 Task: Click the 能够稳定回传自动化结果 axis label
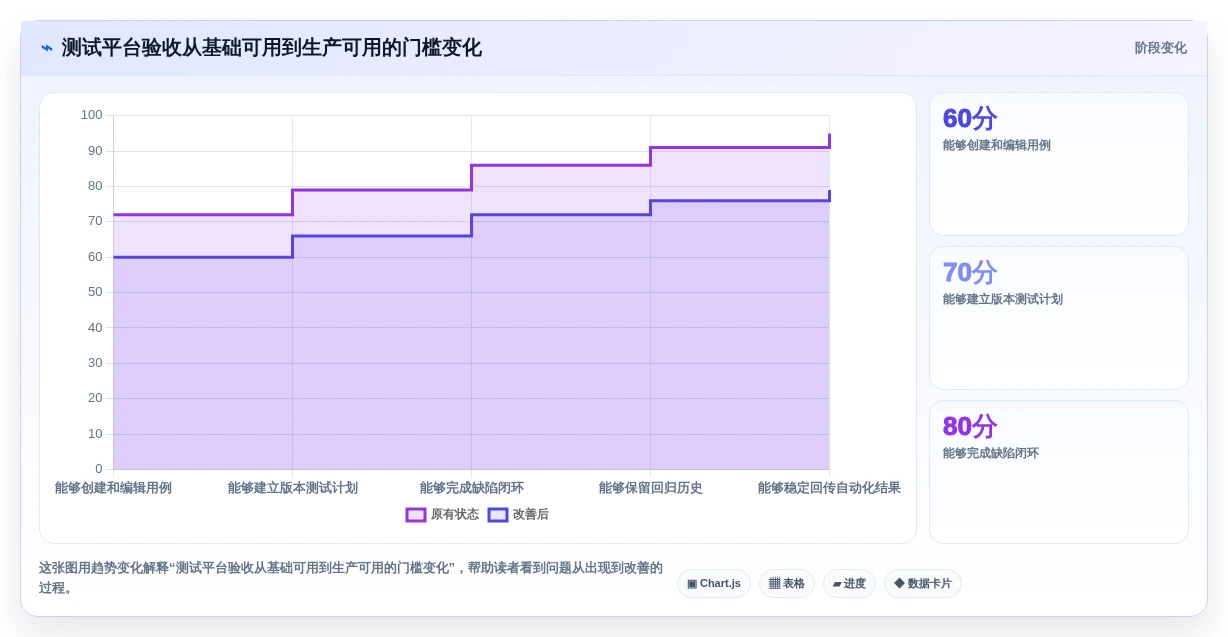click(x=829, y=488)
